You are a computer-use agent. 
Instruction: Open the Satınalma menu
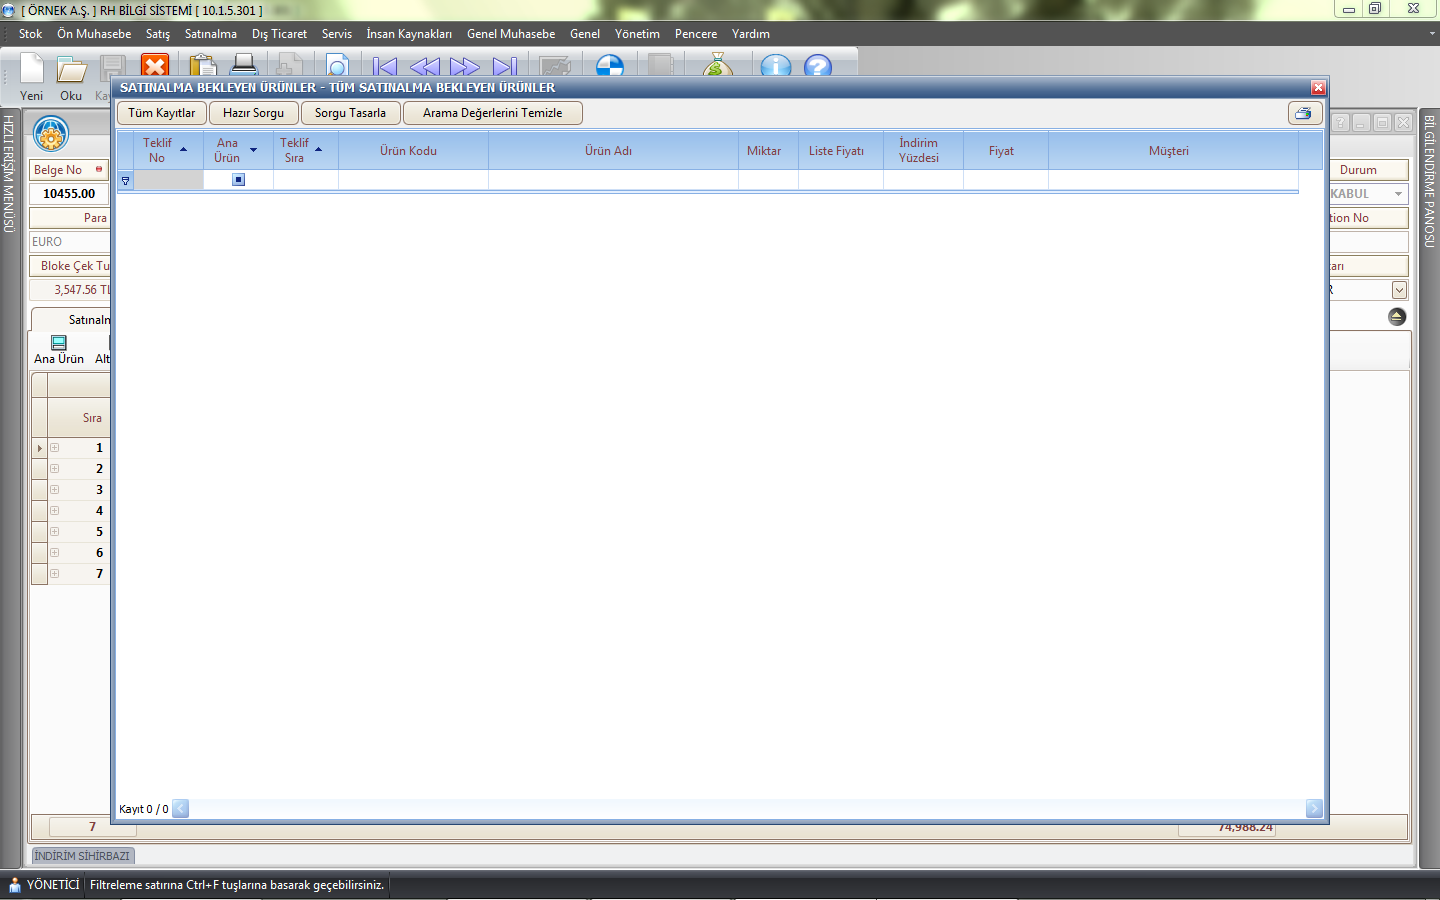(x=210, y=34)
